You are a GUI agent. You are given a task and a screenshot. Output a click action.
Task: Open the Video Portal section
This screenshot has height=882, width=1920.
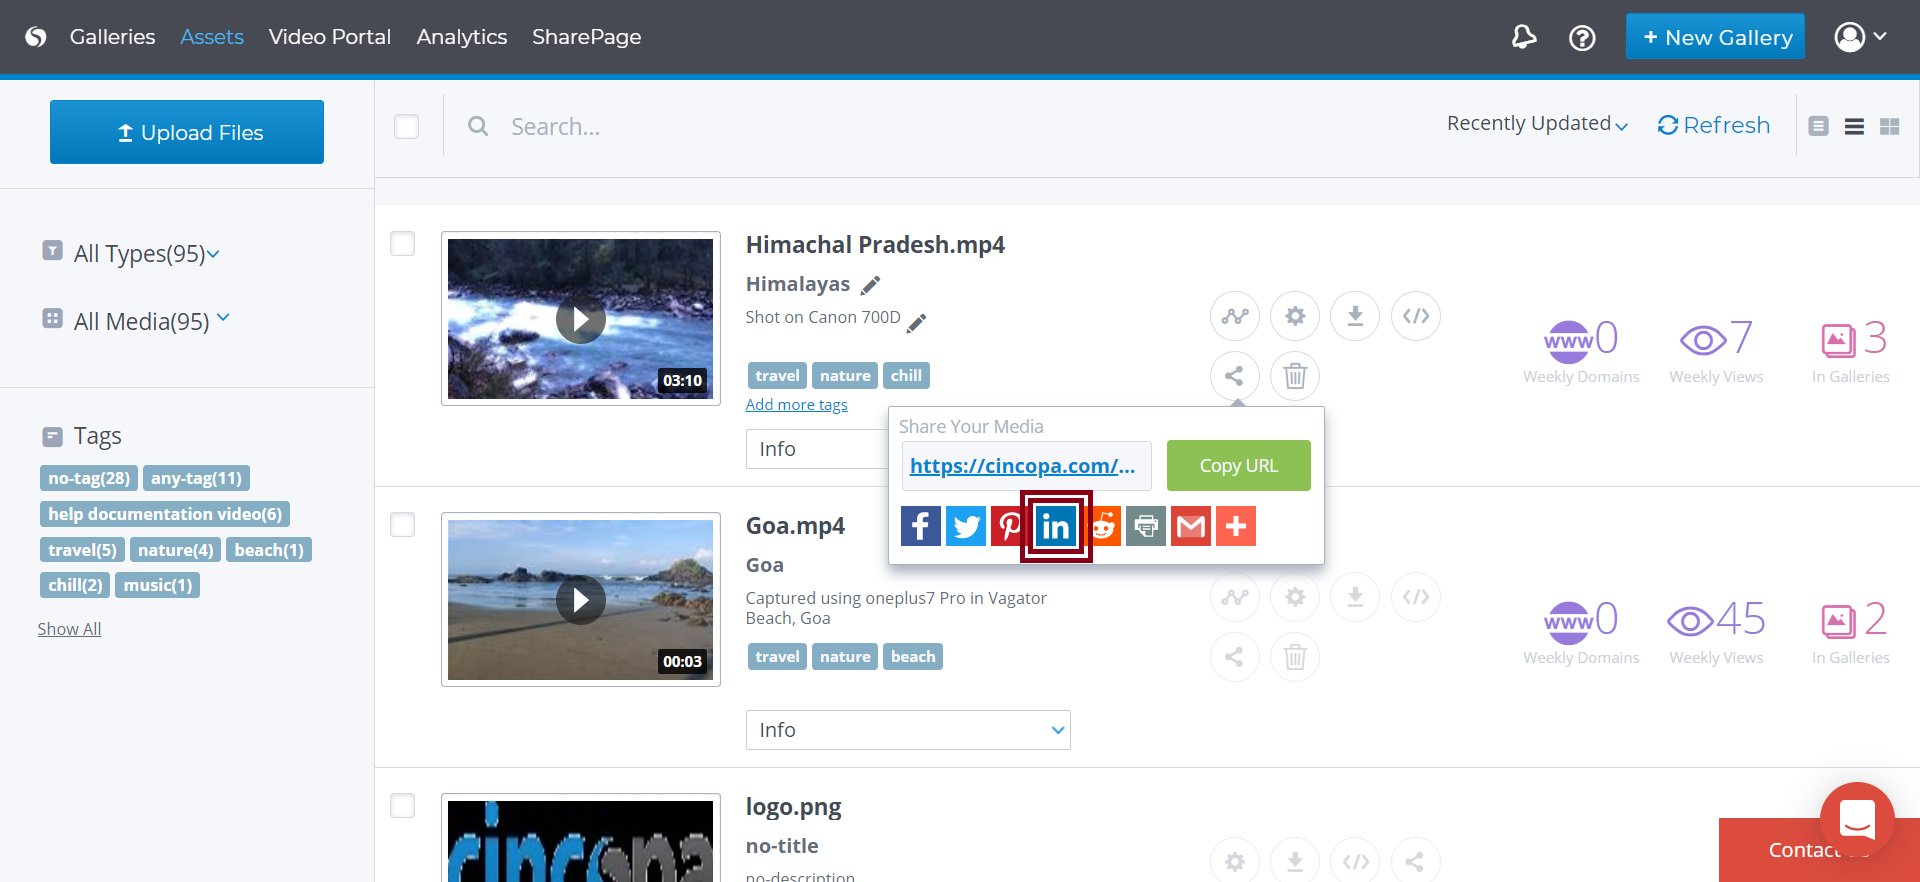330,37
